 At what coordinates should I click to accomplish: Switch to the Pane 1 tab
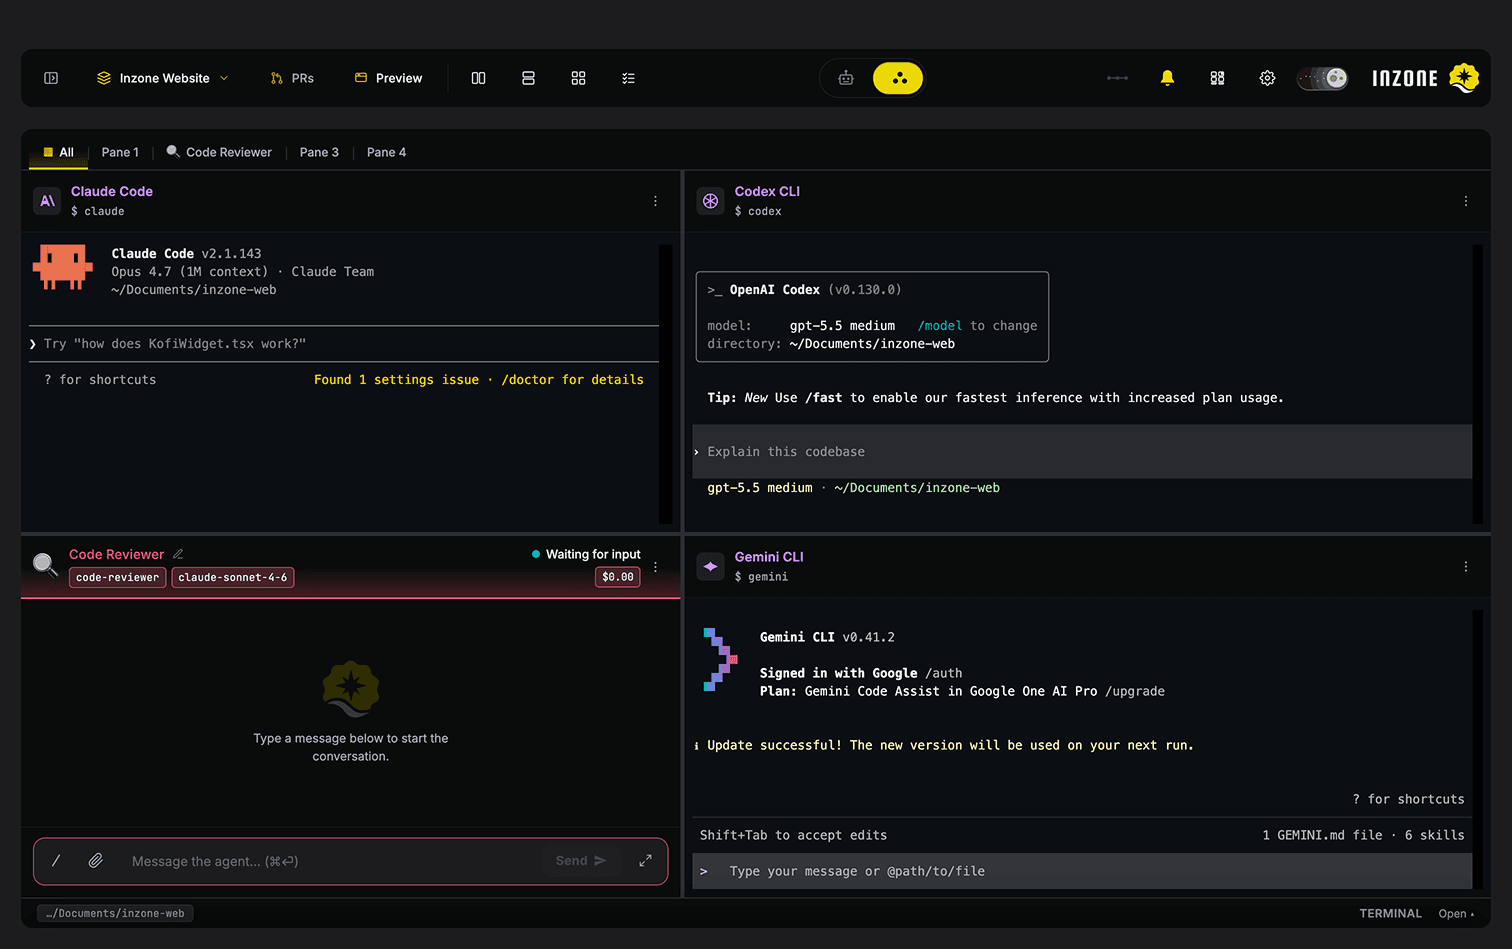[x=120, y=152]
